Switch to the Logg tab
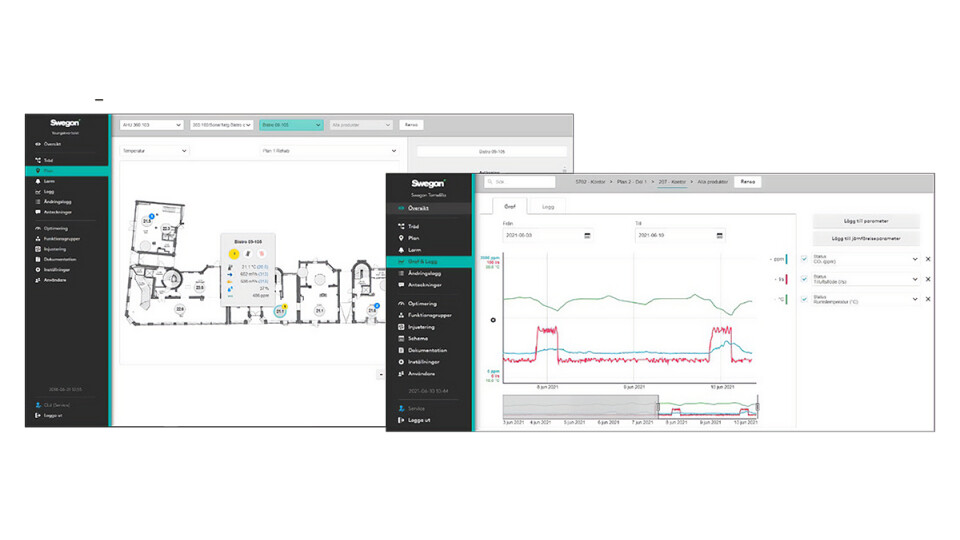The width and height of the screenshot is (960, 540). 548,205
